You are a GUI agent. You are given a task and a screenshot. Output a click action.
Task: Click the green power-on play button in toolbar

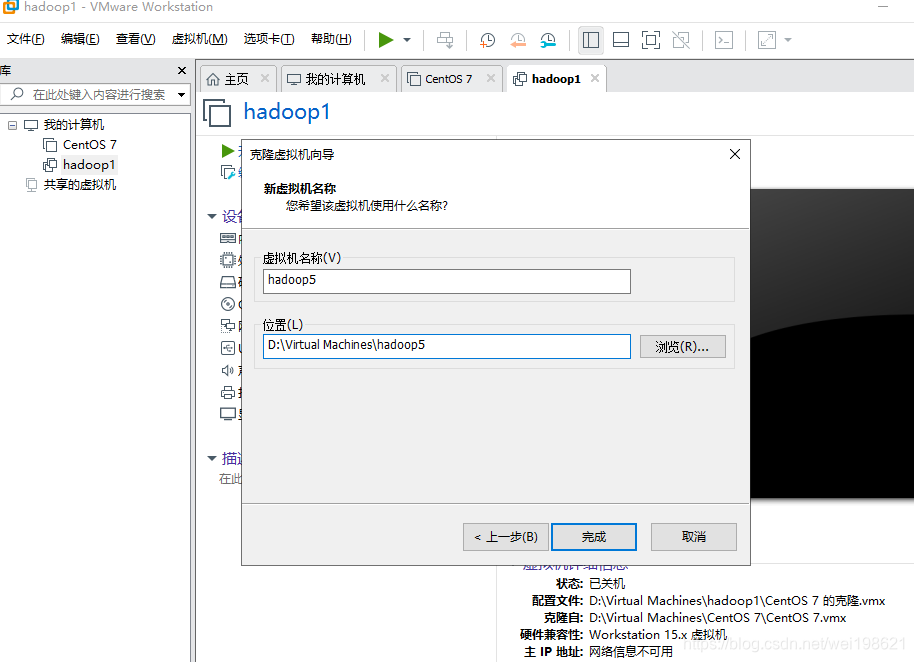[385, 40]
